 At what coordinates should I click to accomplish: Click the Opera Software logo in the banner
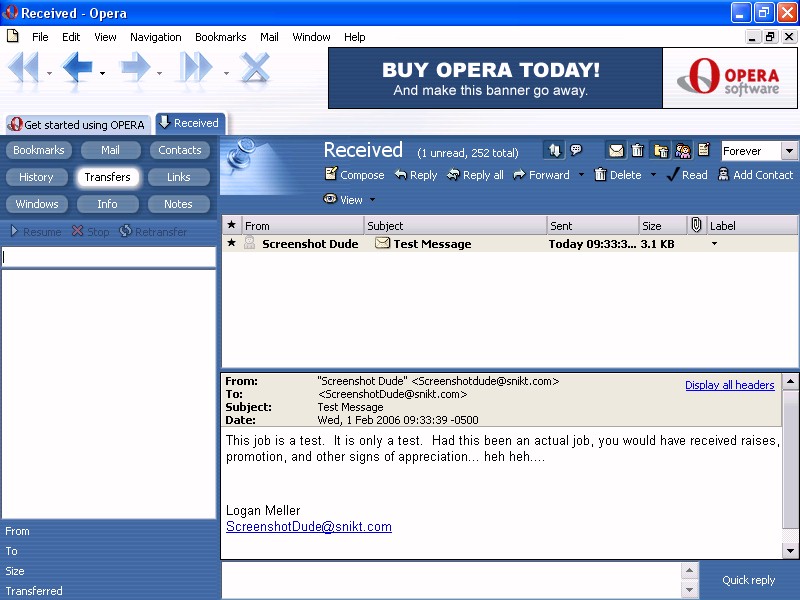(730, 78)
